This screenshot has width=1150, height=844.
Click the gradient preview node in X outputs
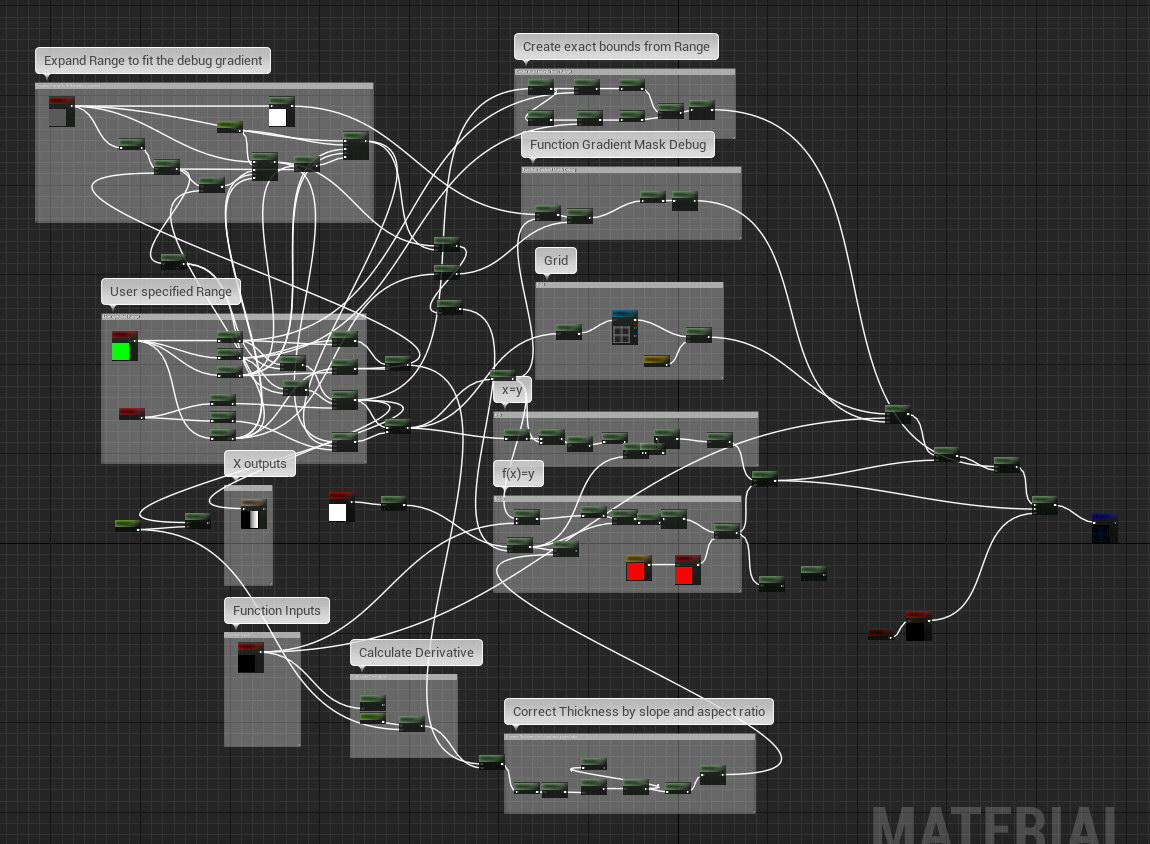pyautogui.click(x=254, y=514)
